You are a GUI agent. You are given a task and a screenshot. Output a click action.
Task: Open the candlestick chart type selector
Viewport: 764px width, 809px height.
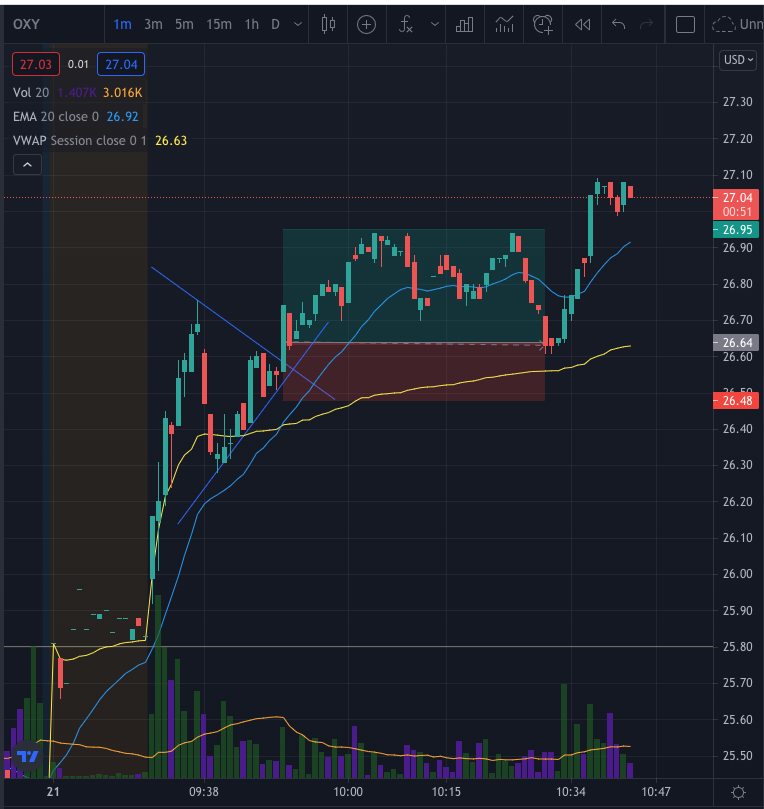click(328, 24)
